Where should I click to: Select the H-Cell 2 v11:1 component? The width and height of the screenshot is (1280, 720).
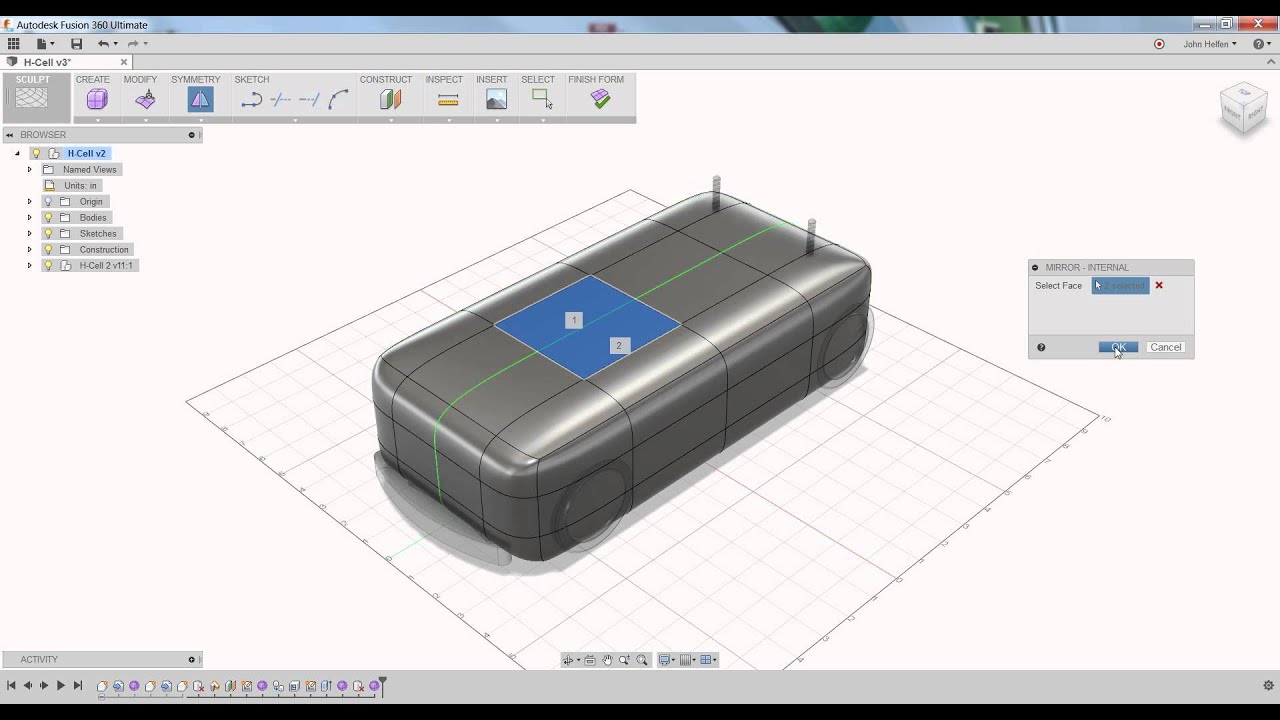tap(106, 266)
